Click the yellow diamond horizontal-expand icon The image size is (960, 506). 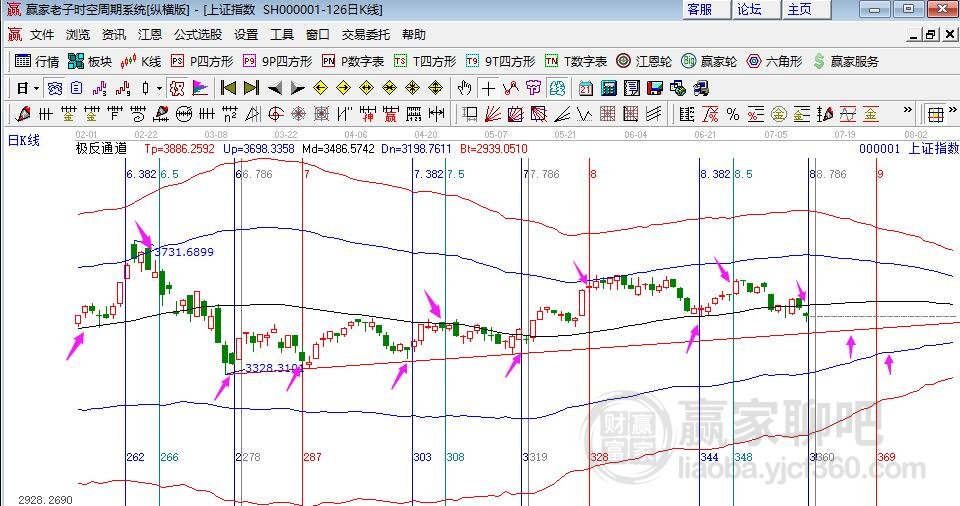tap(366, 88)
